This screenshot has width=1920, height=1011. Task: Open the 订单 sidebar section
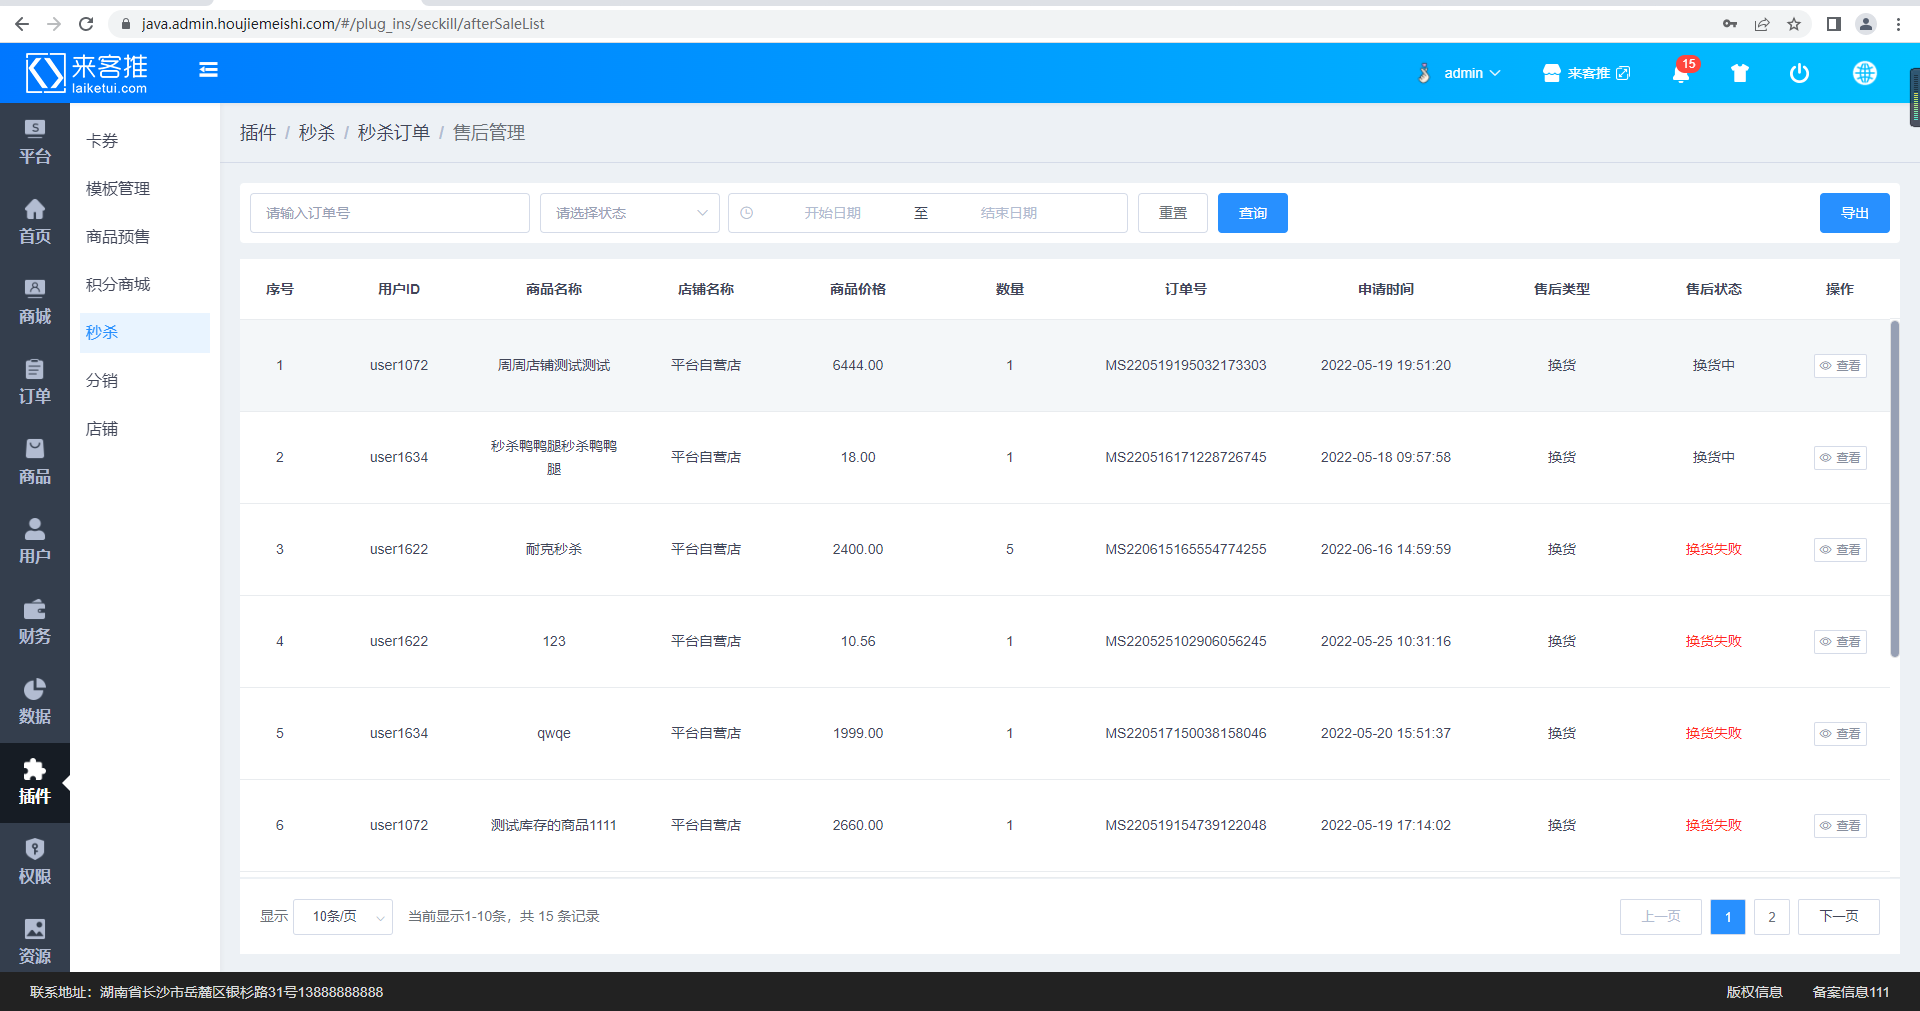[35, 382]
